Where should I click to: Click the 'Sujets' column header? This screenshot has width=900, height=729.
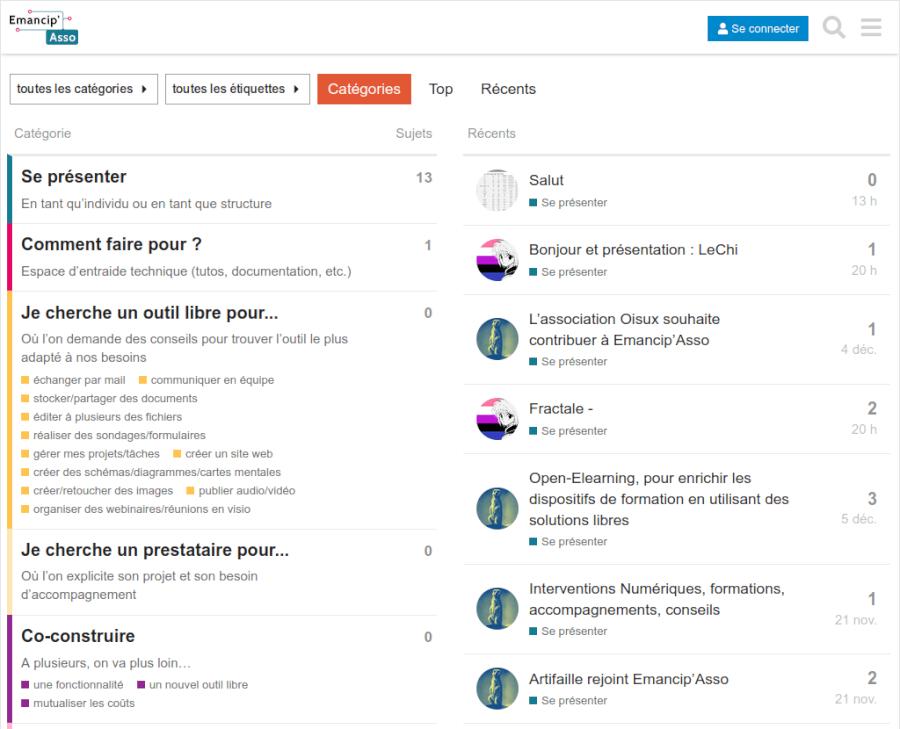point(414,133)
